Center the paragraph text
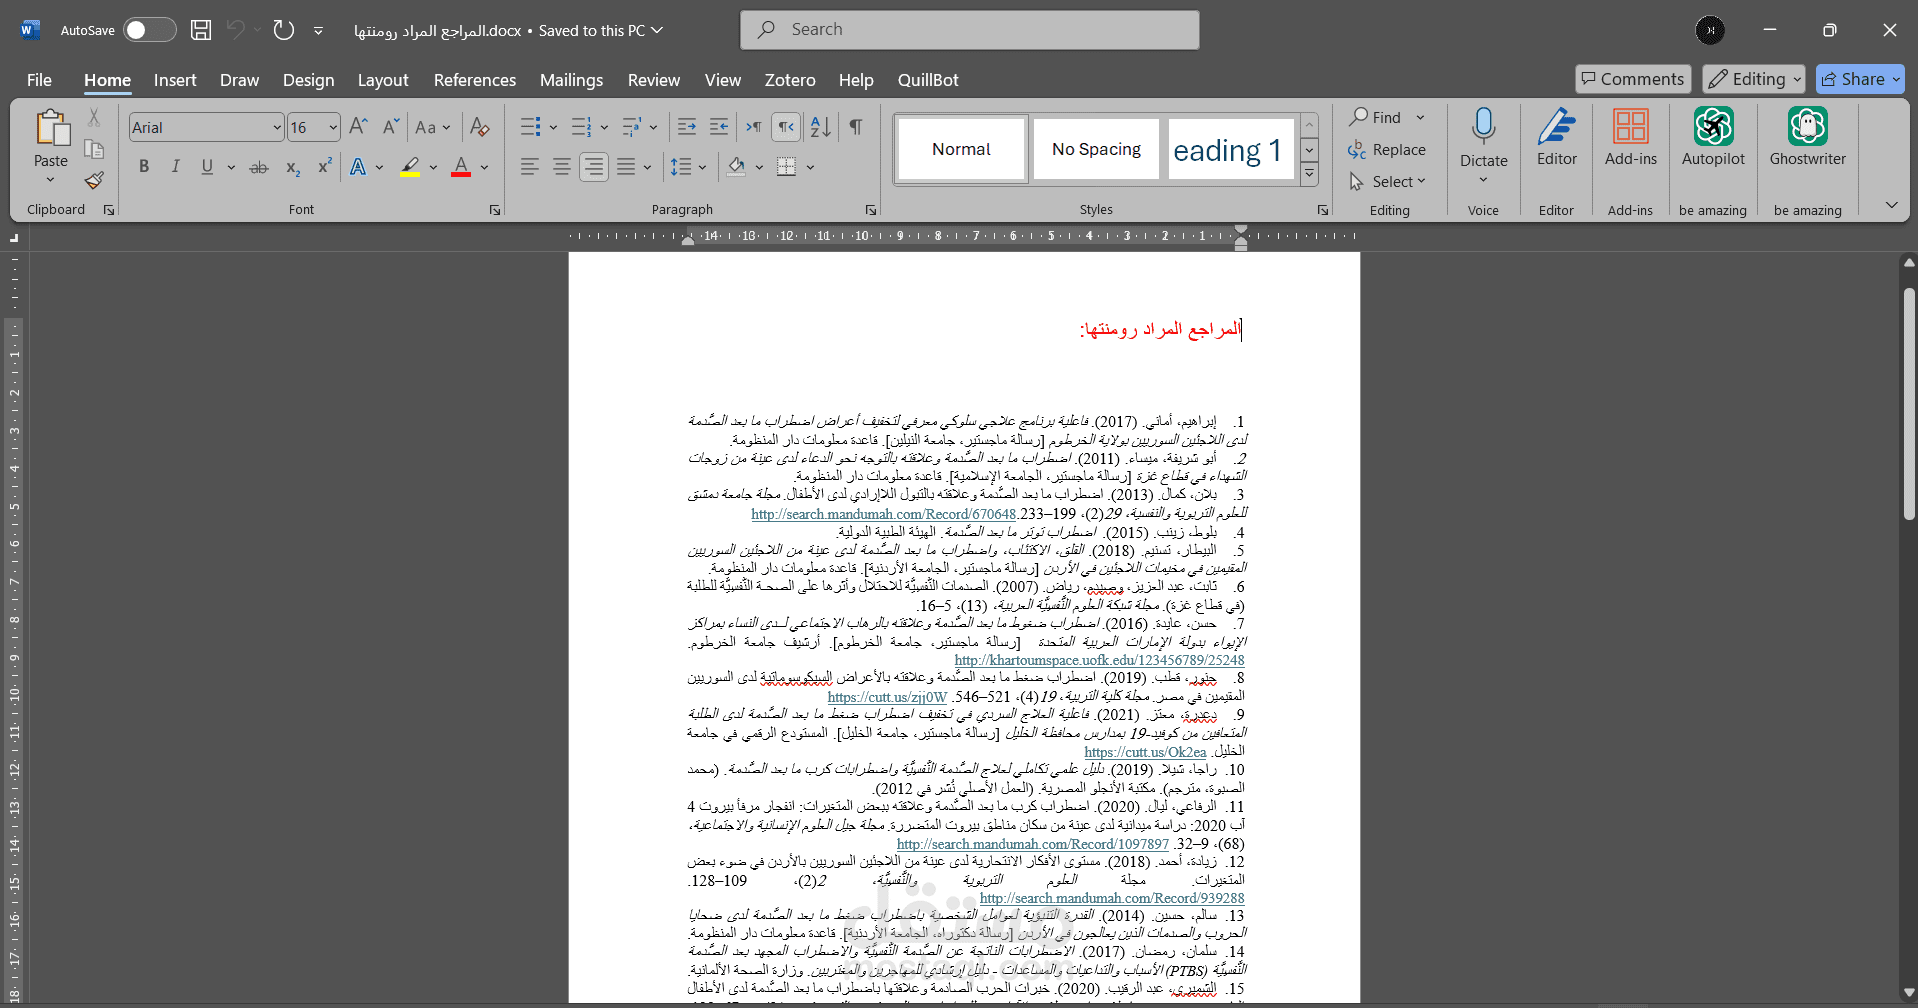This screenshot has width=1918, height=1008. tap(562, 167)
